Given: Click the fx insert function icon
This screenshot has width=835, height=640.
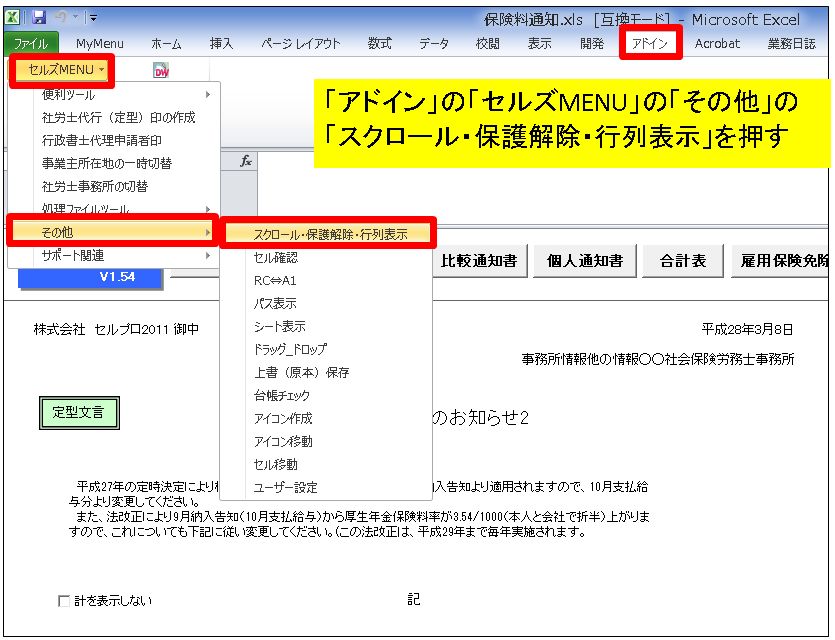Looking at the screenshot, I should click(245, 161).
